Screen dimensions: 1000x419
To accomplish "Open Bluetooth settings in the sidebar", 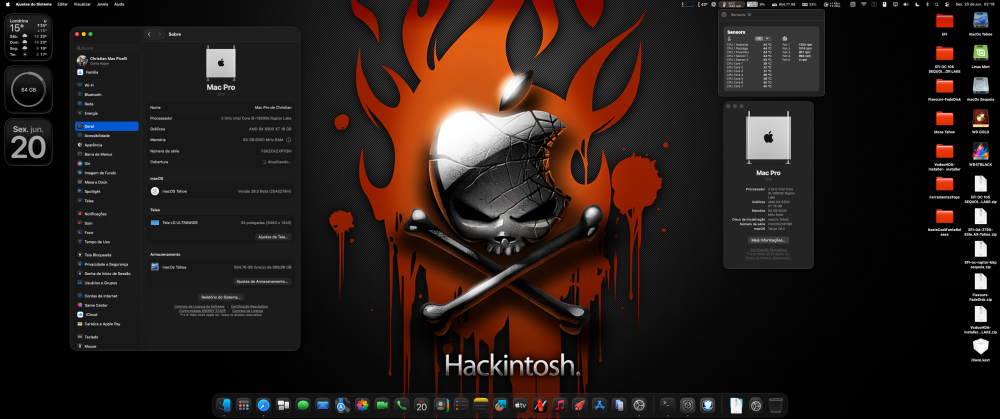I will (107, 94).
